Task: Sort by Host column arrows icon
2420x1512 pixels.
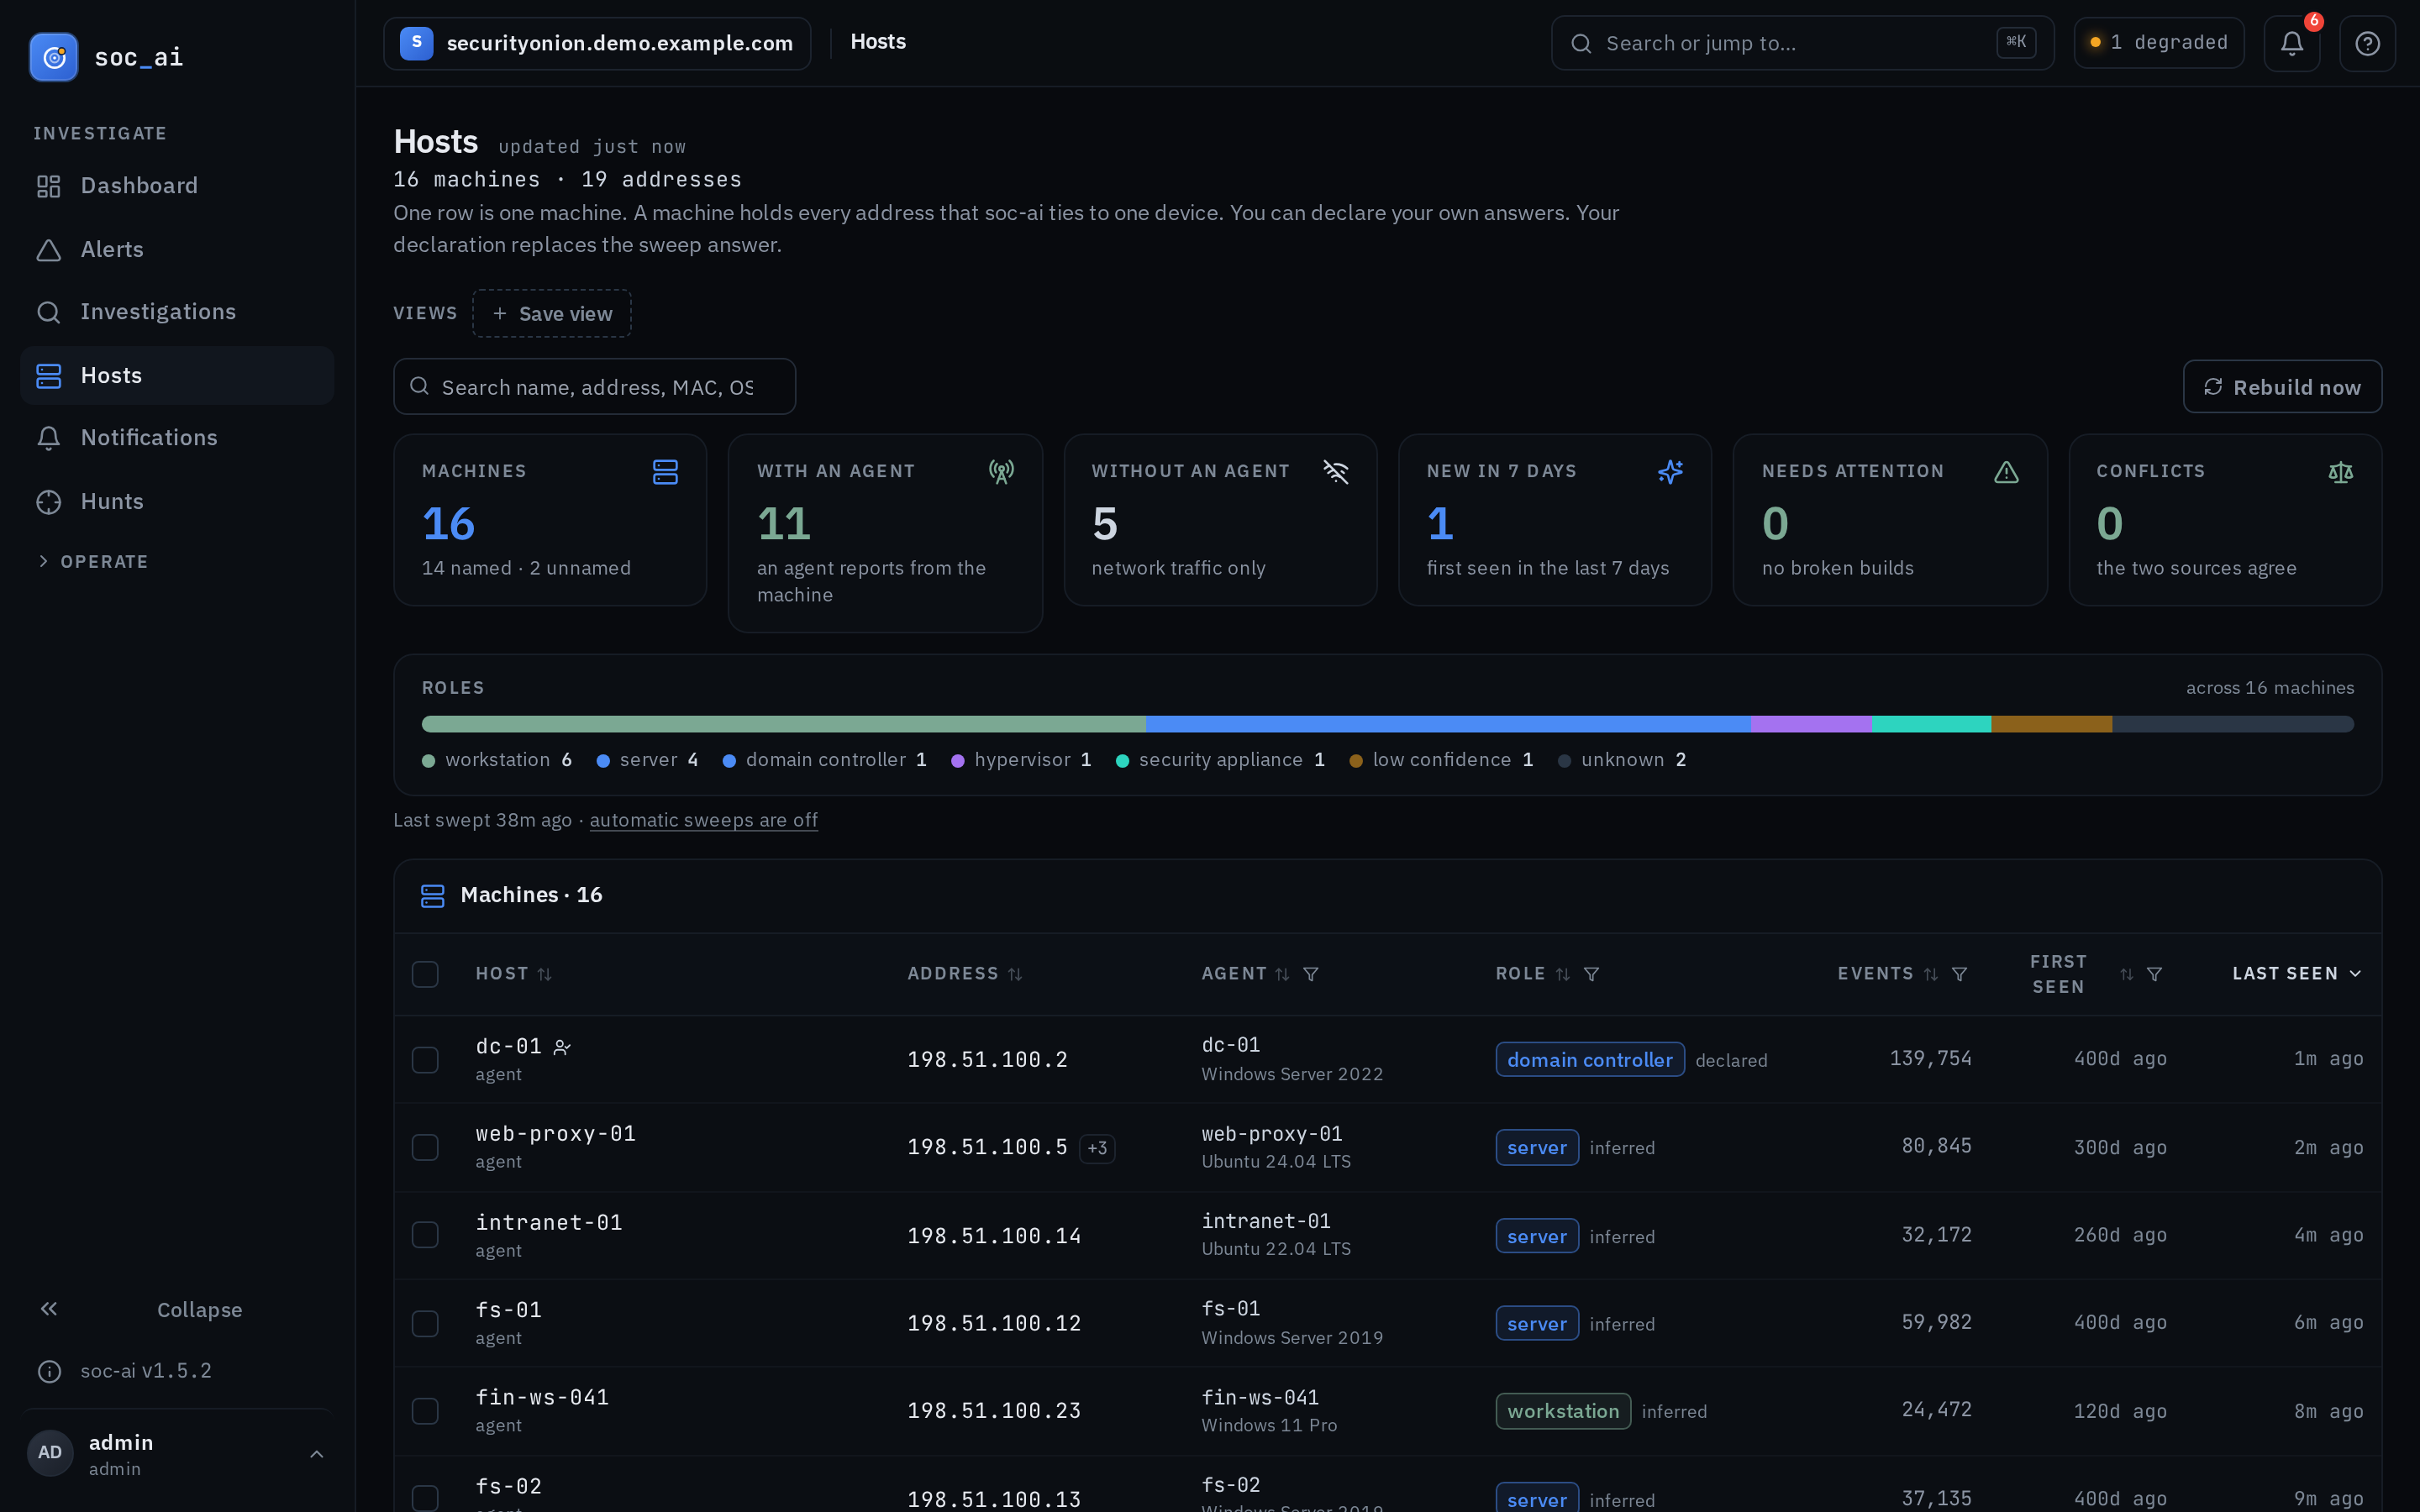Action: point(544,974)
